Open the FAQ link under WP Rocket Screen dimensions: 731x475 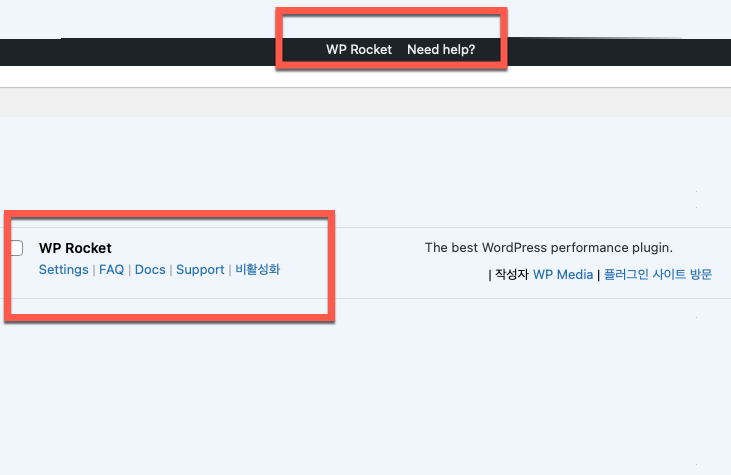coord(111,269)
